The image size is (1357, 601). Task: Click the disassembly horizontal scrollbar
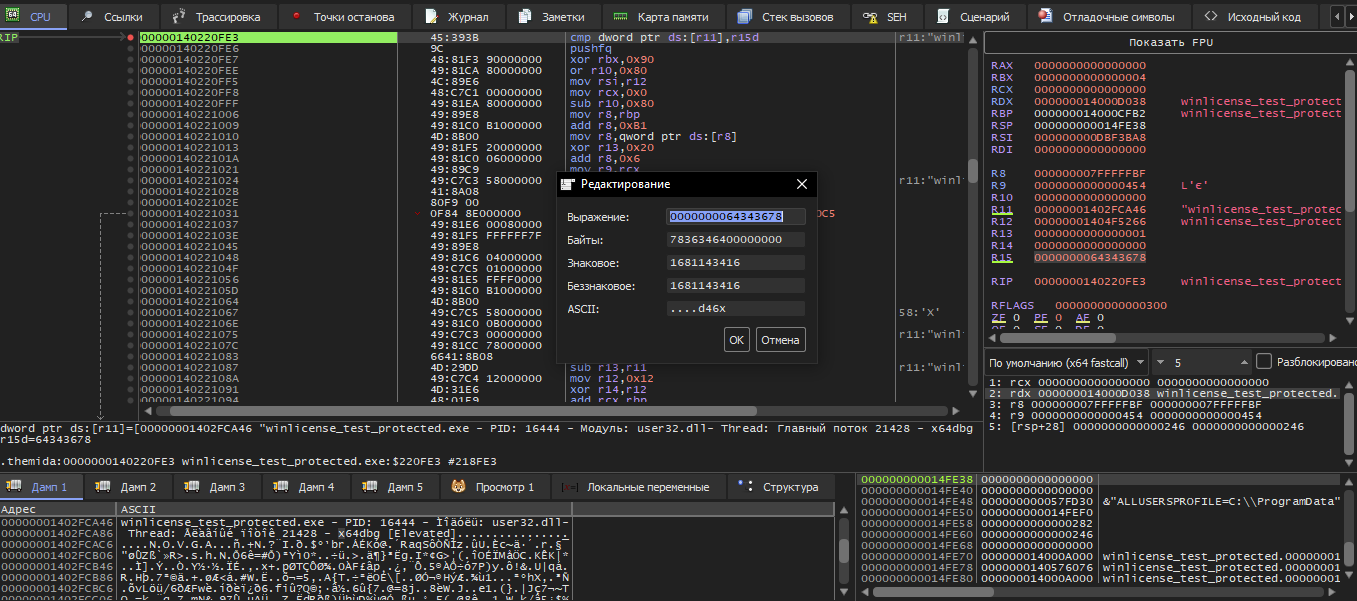tap(552, 410)
